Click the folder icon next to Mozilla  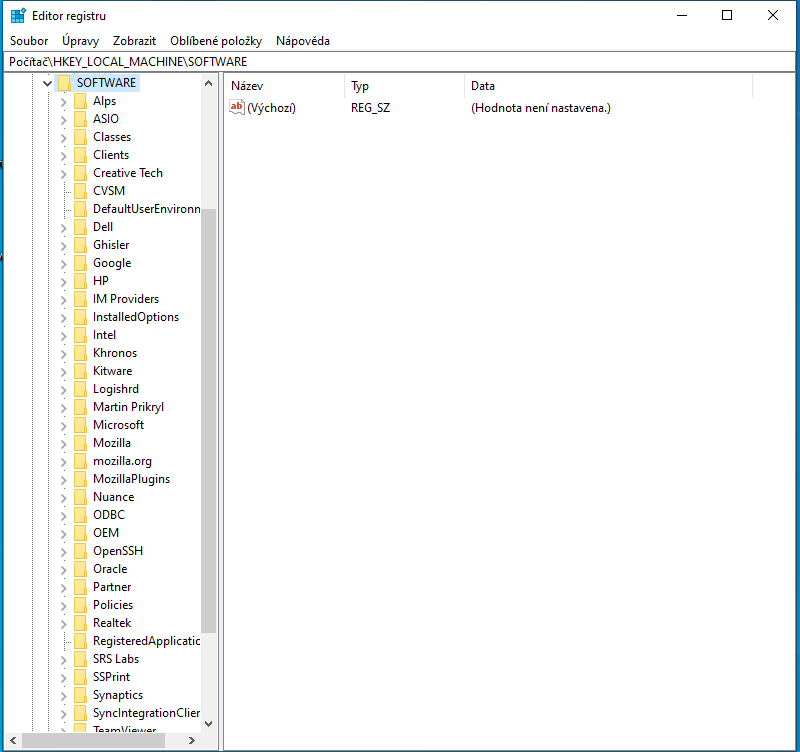(80, 443)
